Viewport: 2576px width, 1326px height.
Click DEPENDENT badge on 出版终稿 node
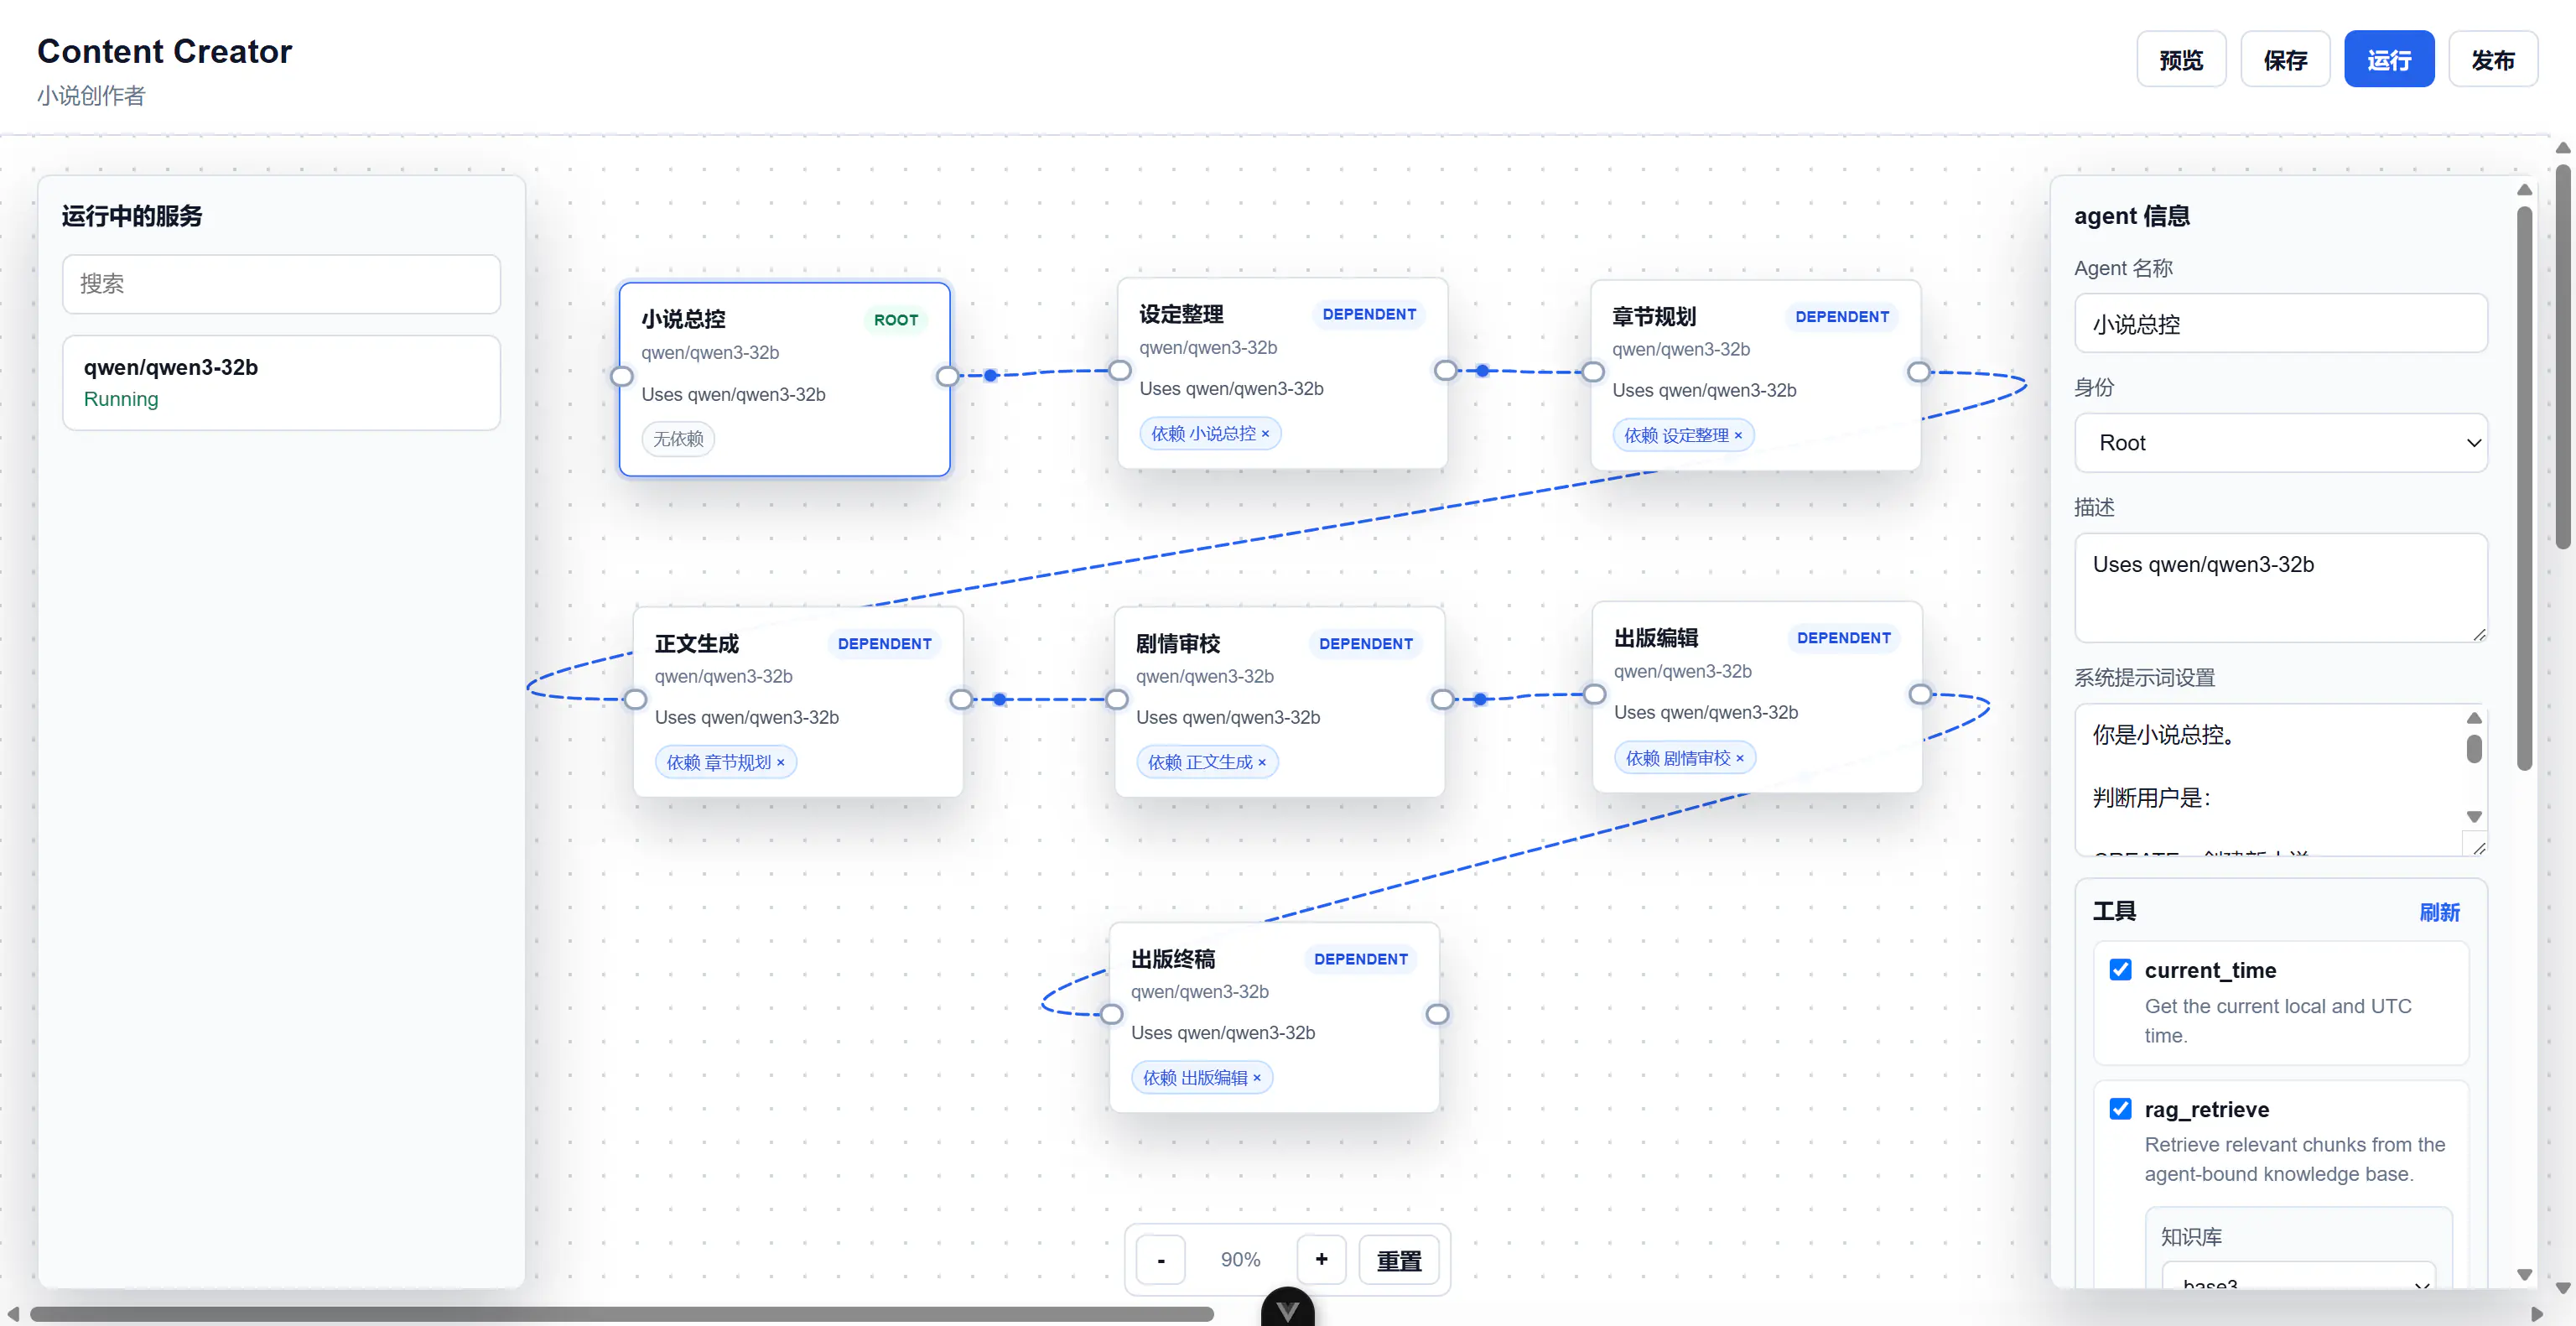[x=1360, y=959]
